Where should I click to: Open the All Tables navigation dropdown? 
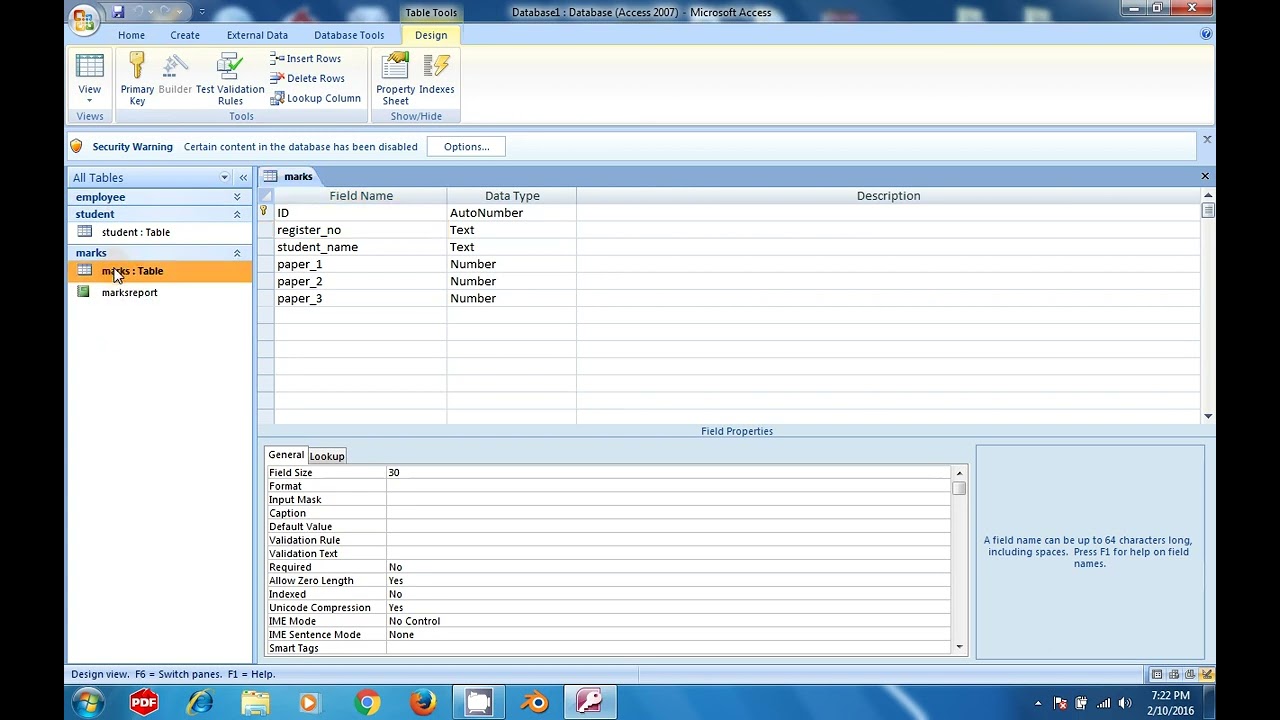225,177
